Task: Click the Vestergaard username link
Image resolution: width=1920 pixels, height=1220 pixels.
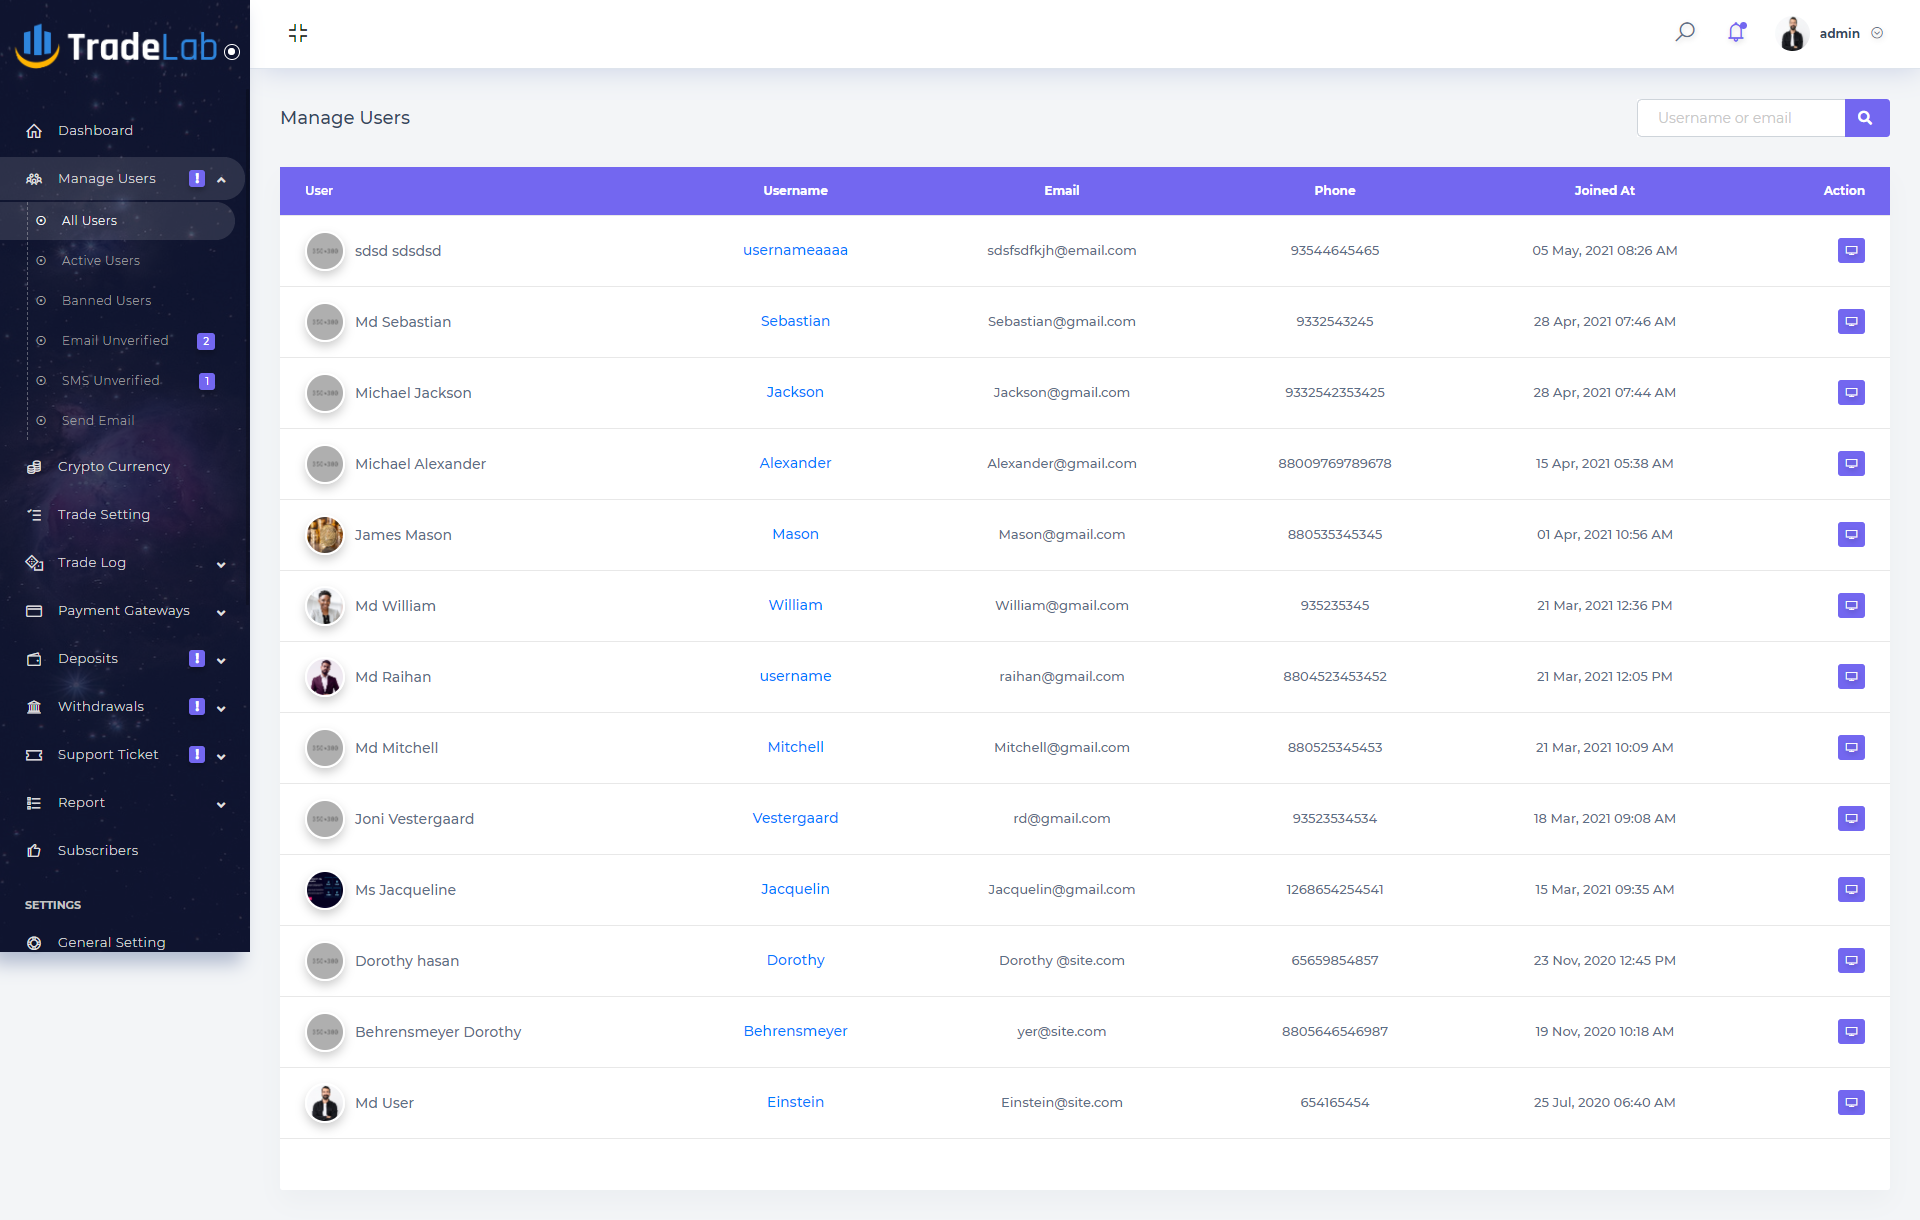Action: coord(795,818)
